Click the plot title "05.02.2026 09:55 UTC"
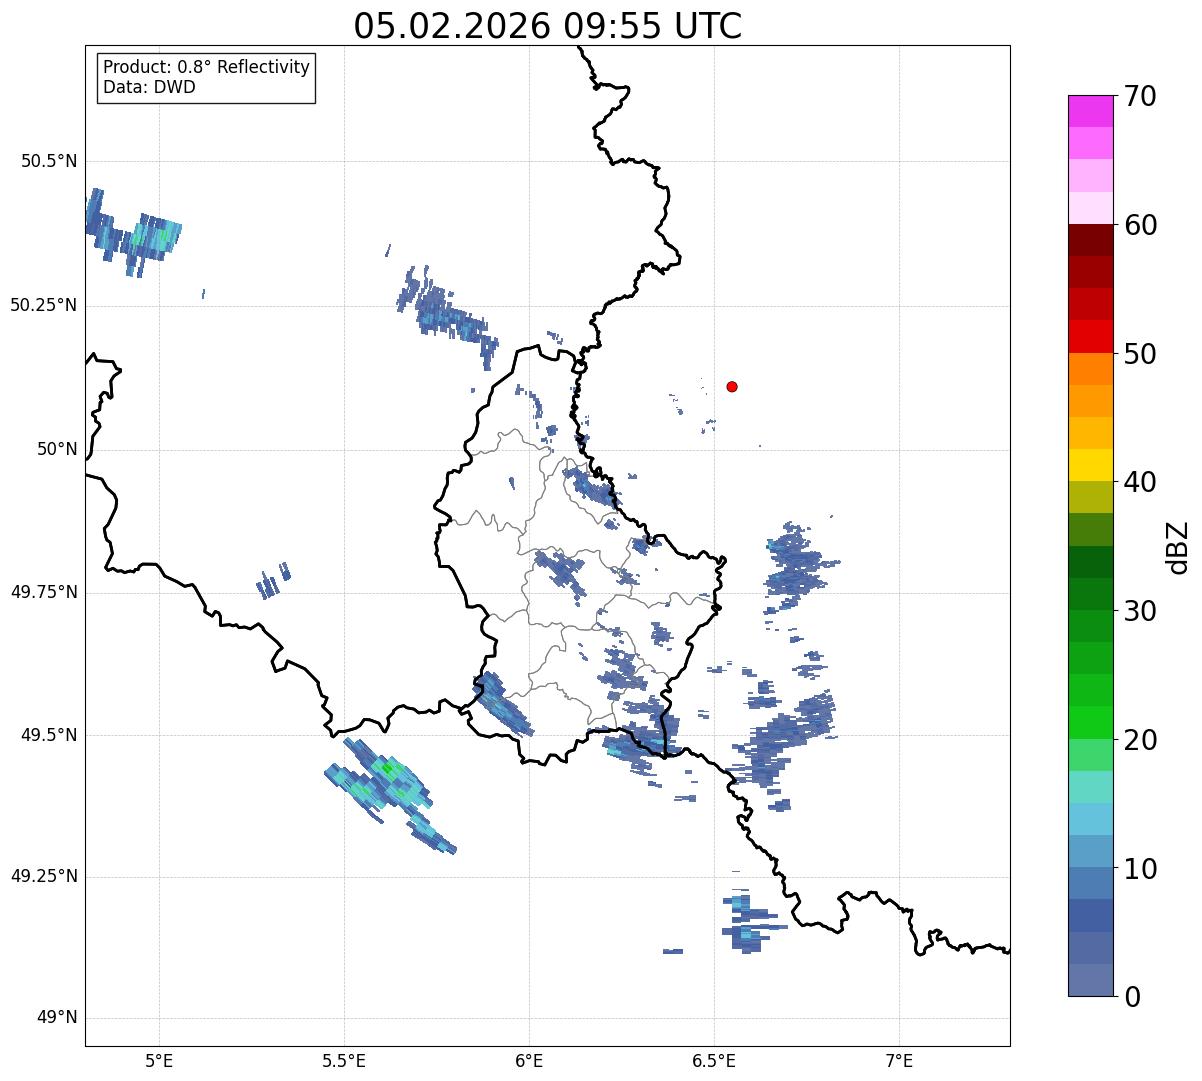 (x=548, y=25)
